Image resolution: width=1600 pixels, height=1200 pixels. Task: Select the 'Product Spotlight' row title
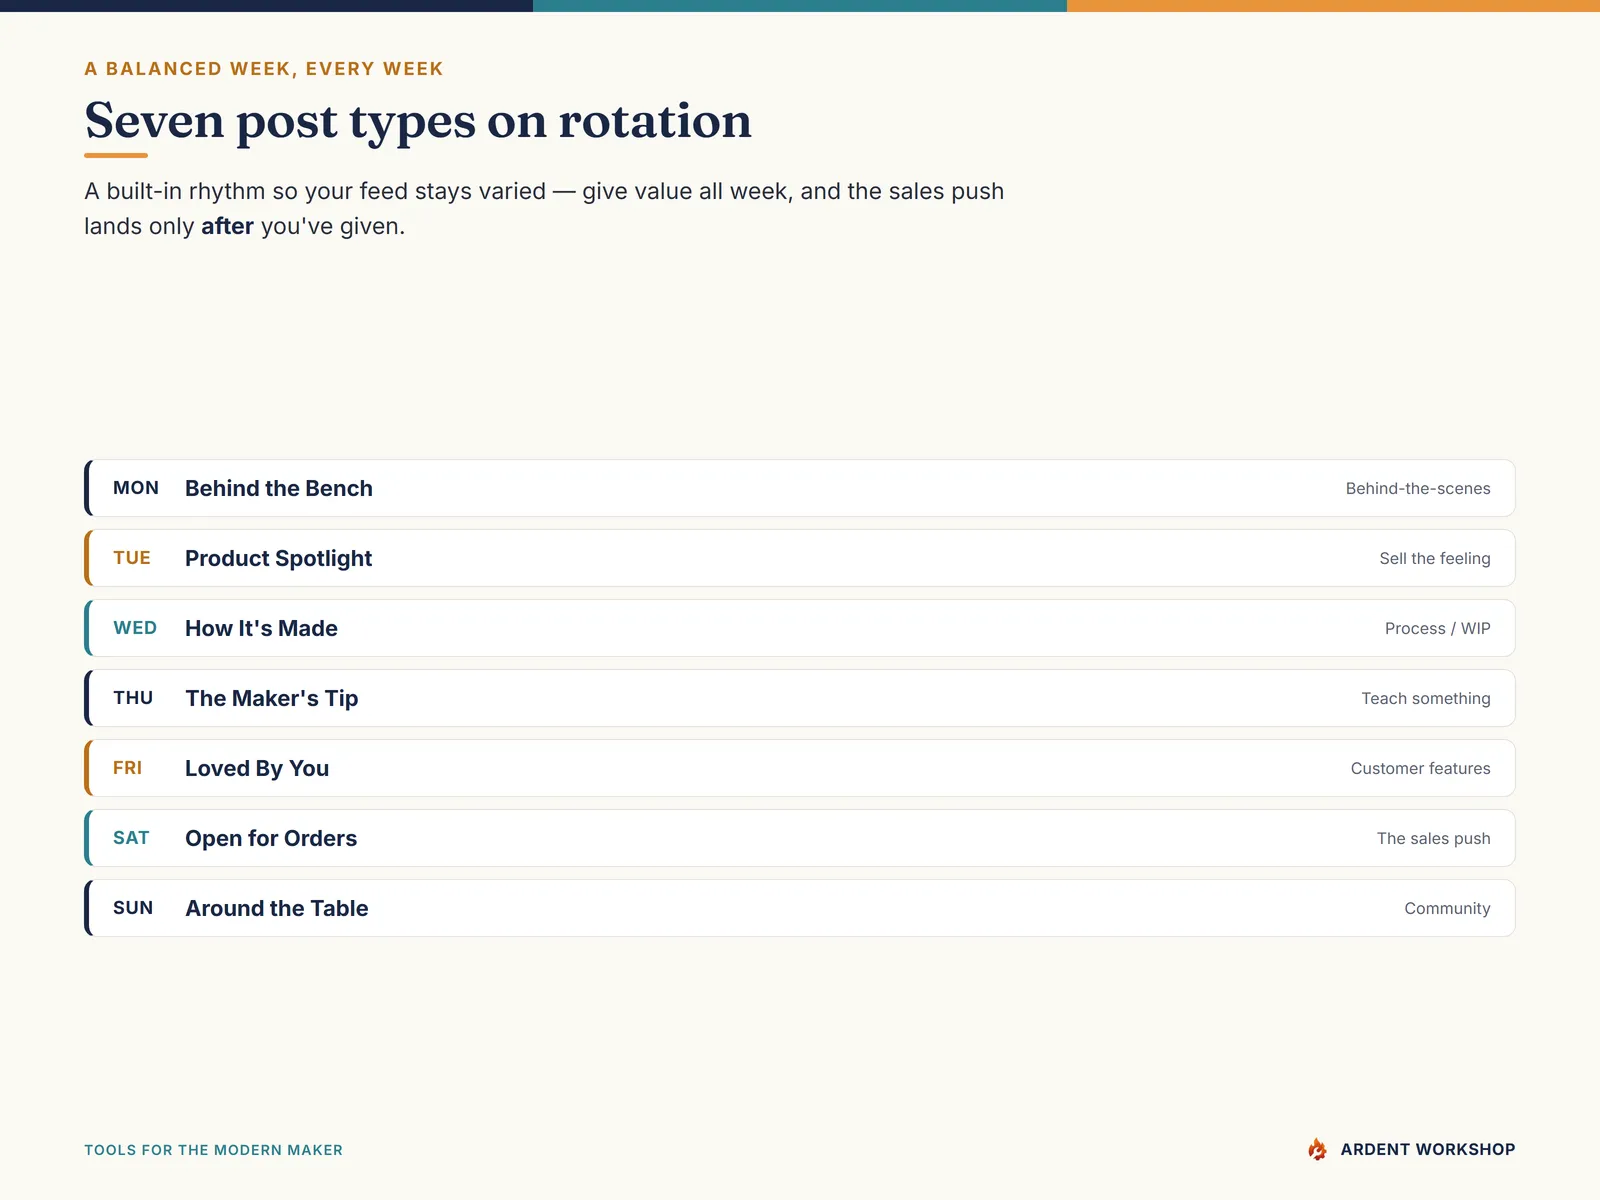click(x=278, y=558)
